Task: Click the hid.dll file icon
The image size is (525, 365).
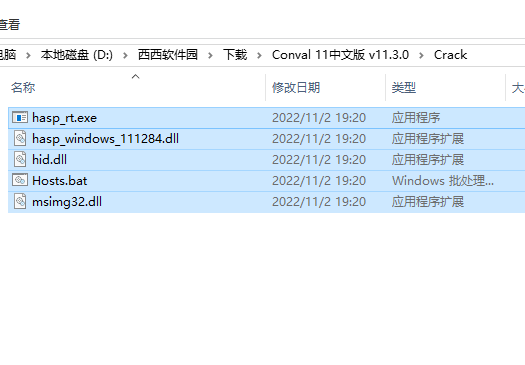Action: (x=20, y=160)
